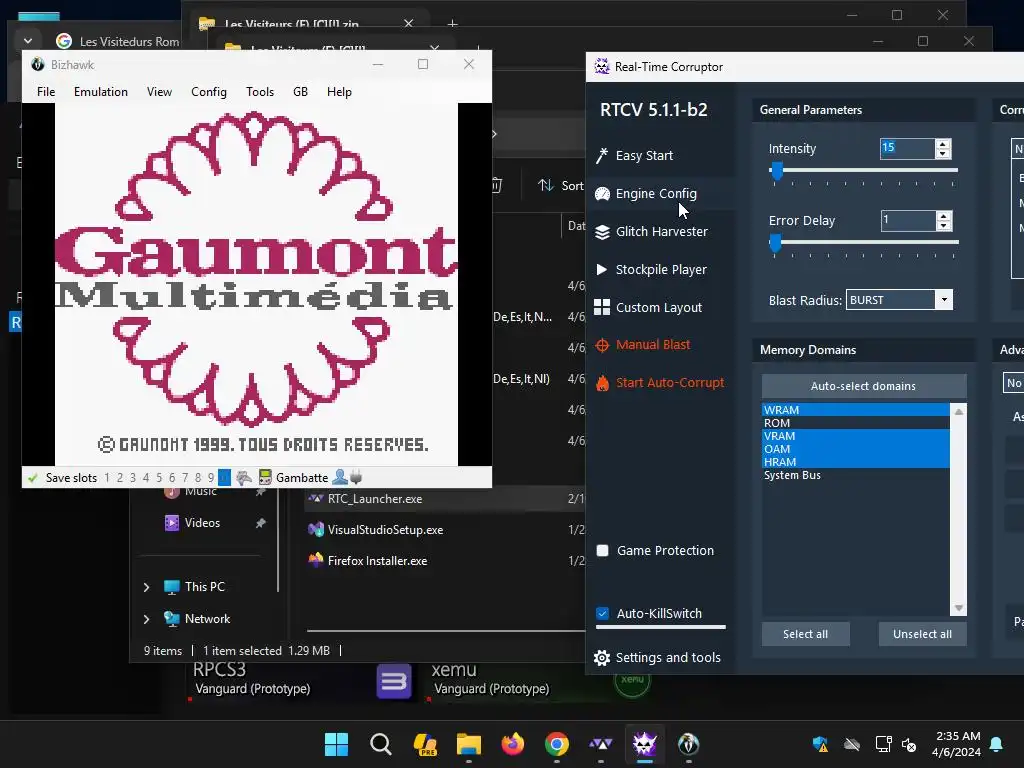Click the Intensity value field

(x=907, y=149)
